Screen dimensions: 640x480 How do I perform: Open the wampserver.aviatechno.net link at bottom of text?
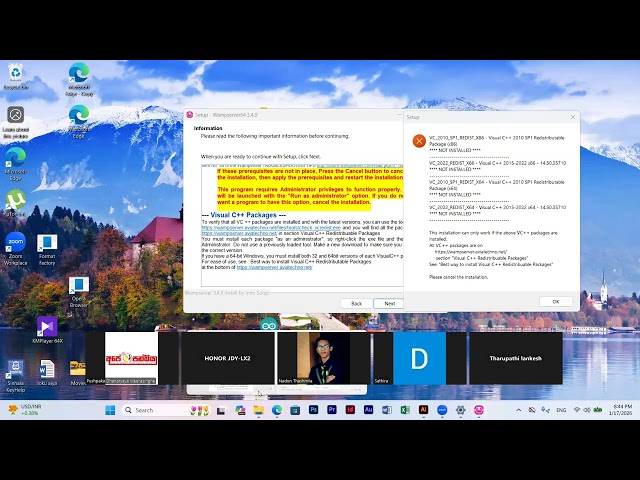[274, 267]
